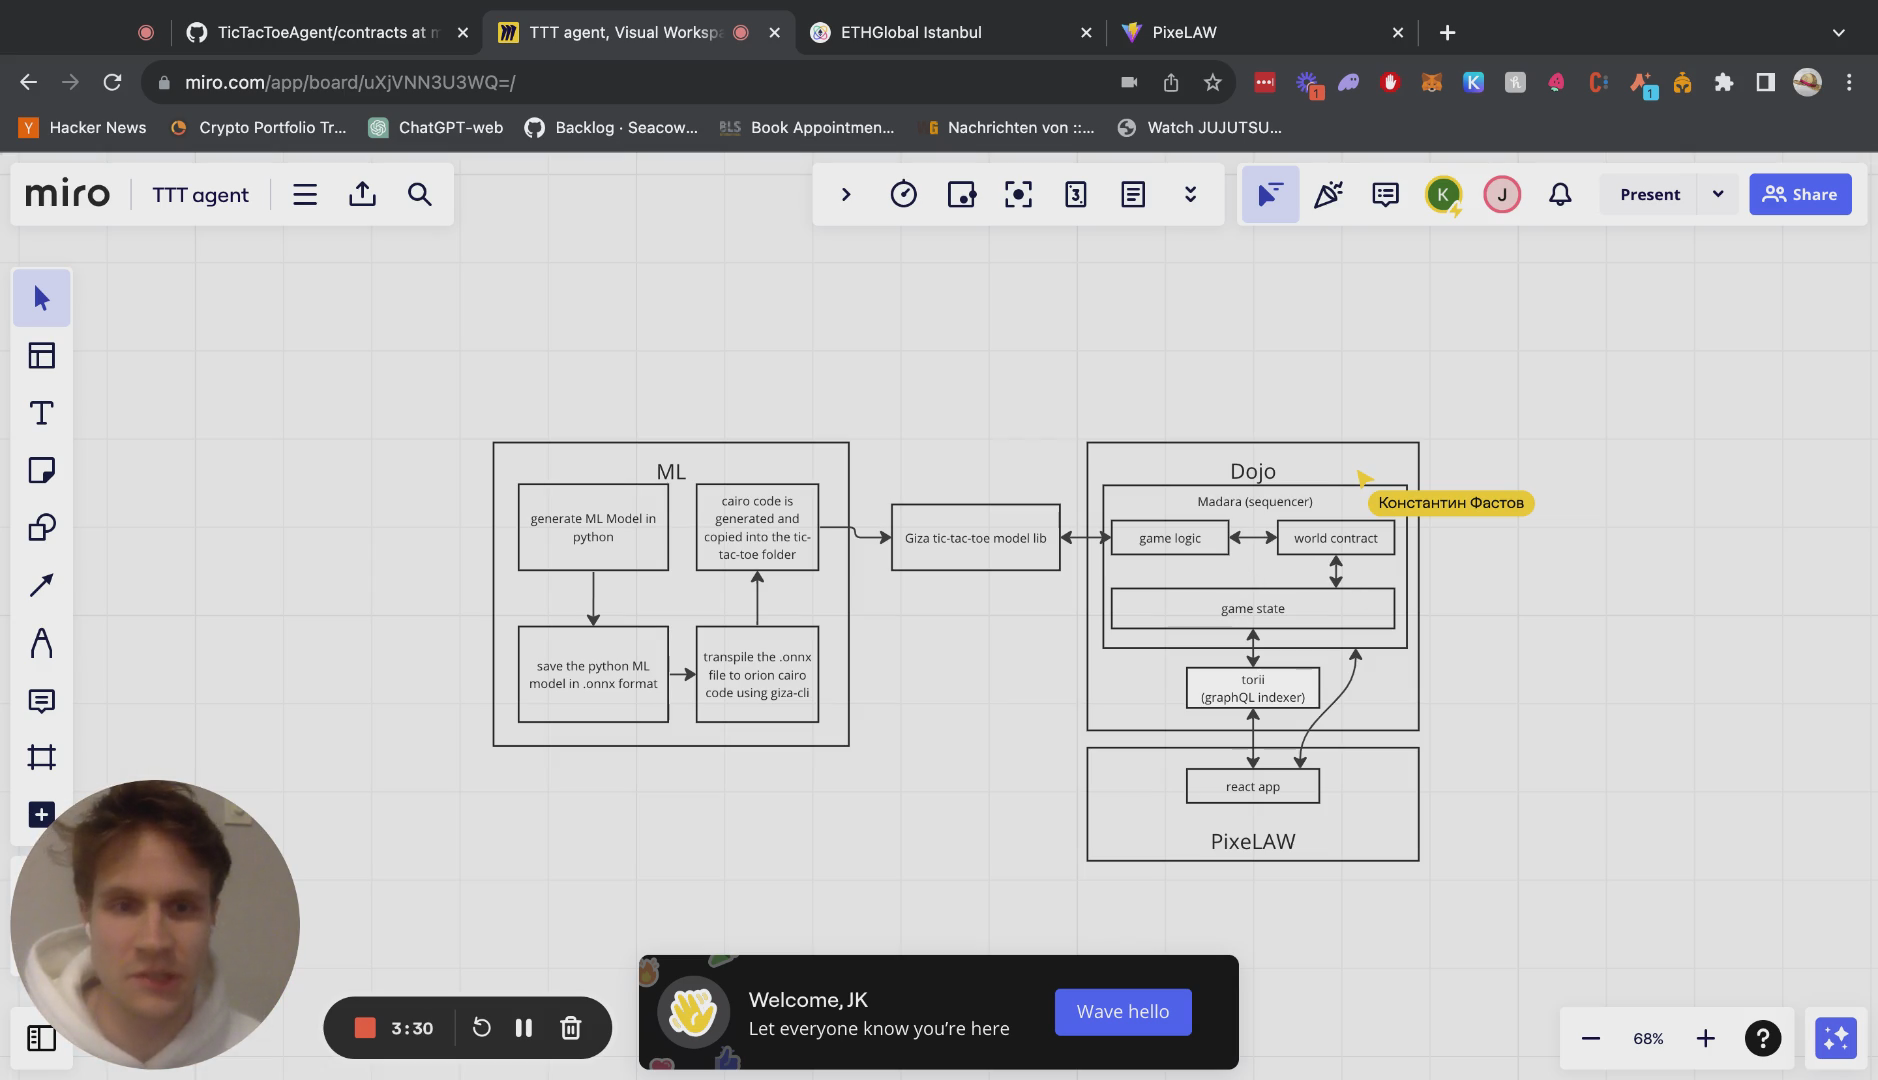Open the estimation cards tool
The height and width of the screenshot is (1080, 1878).
[1076, 194]
